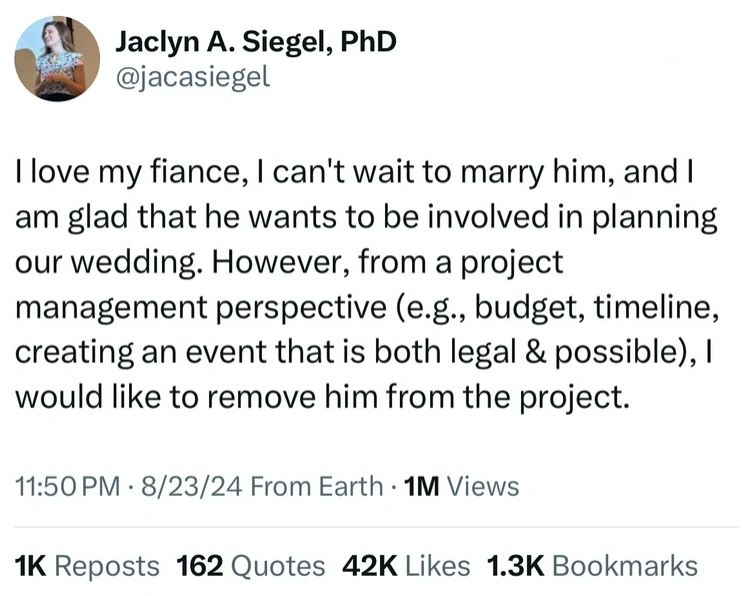Show the 42K Likes list
Viewport: 750px width, 596px height.
[x=405, y=565]
